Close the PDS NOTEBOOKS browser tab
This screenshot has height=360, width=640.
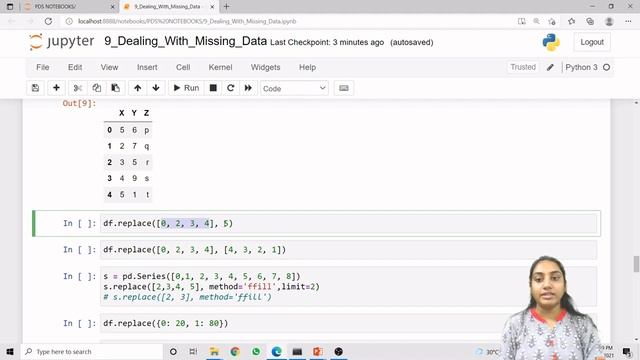113,7
